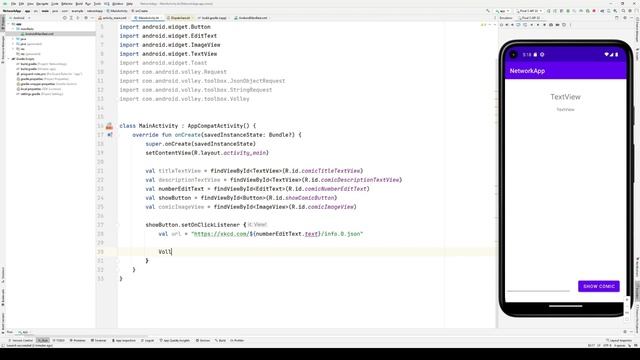The image size is (640, 360).
Task: Collapse the Gradle Scripts node
Action: (9, 59)
